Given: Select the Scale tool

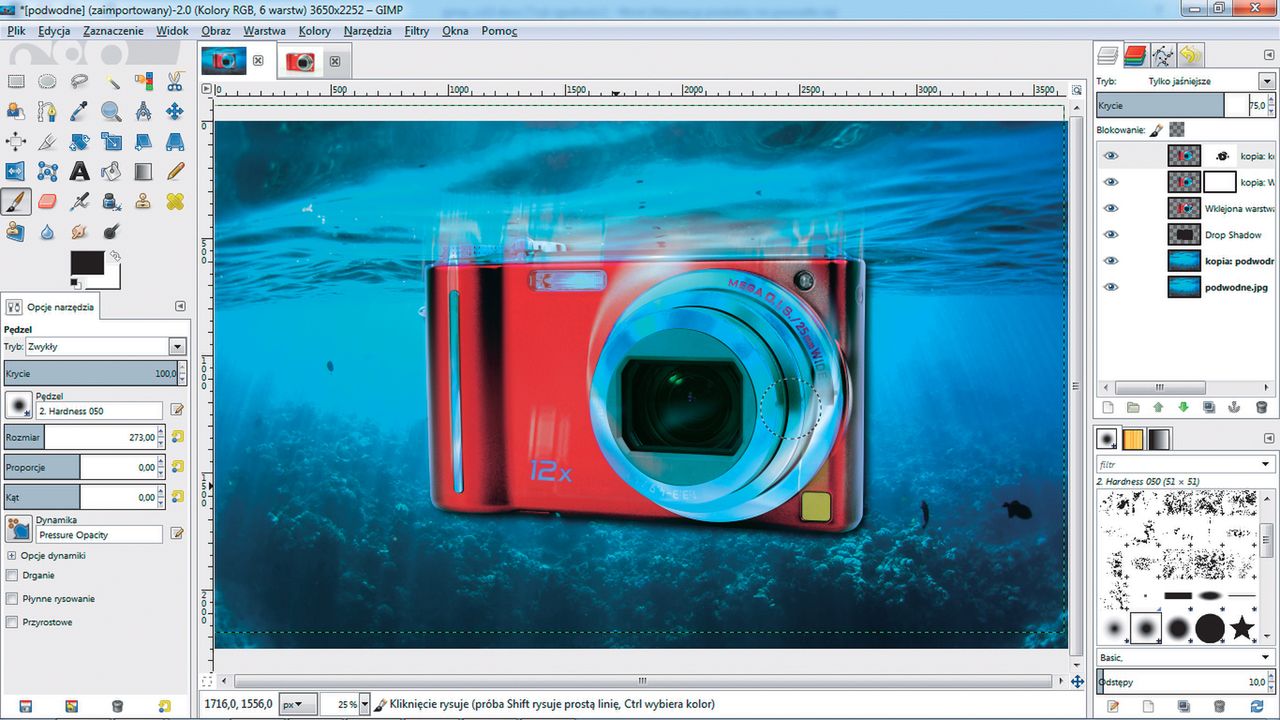Looking at the screenshot, I should click(x=111, y=141).
